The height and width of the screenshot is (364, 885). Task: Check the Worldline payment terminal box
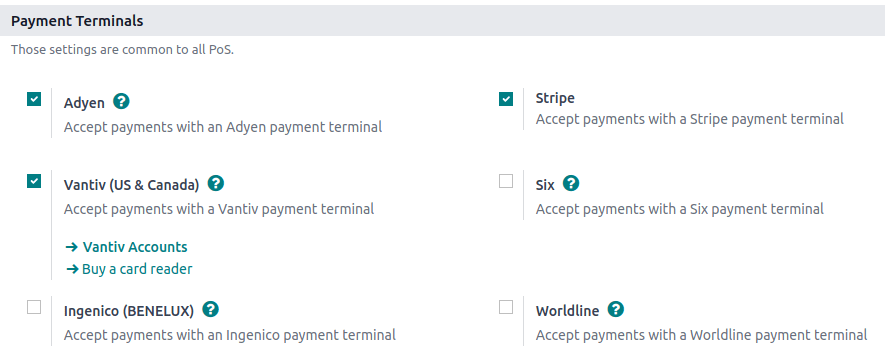(x=506, y=307)
